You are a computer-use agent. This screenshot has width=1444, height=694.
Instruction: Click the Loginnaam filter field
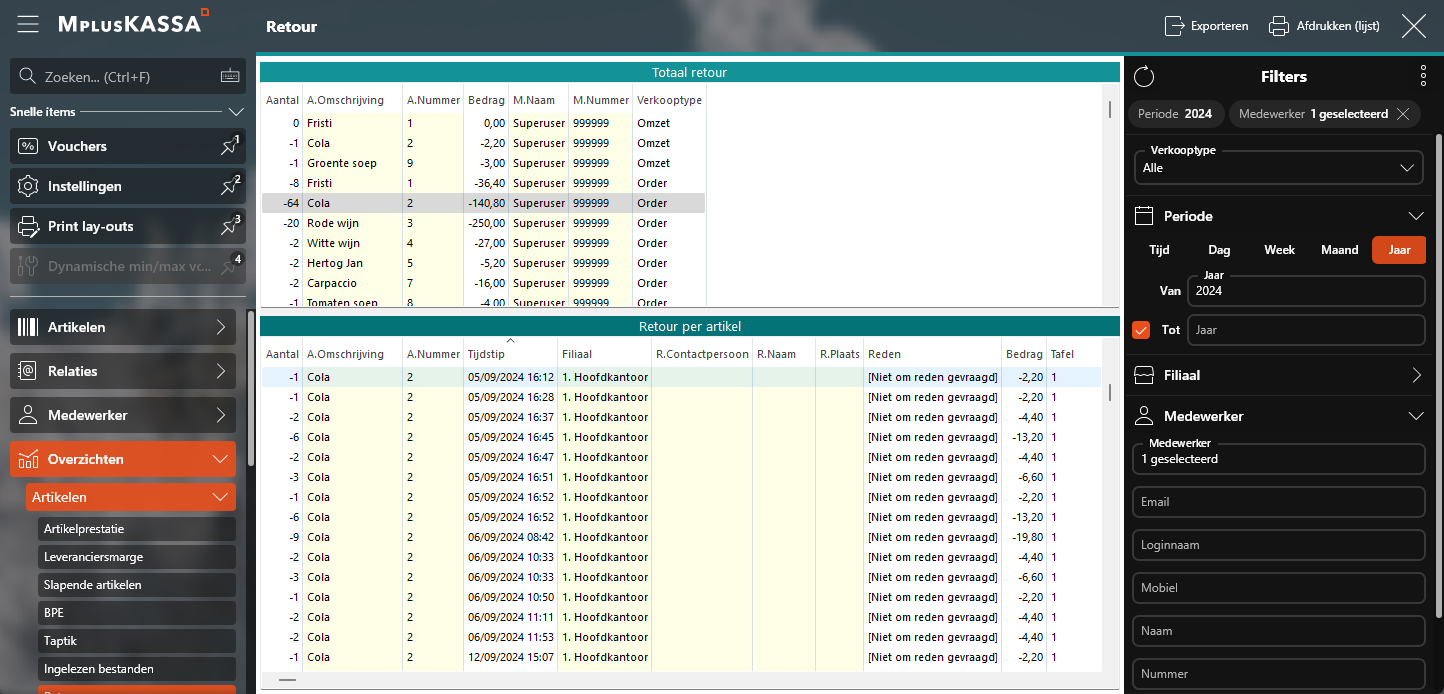click(1279, 545)
